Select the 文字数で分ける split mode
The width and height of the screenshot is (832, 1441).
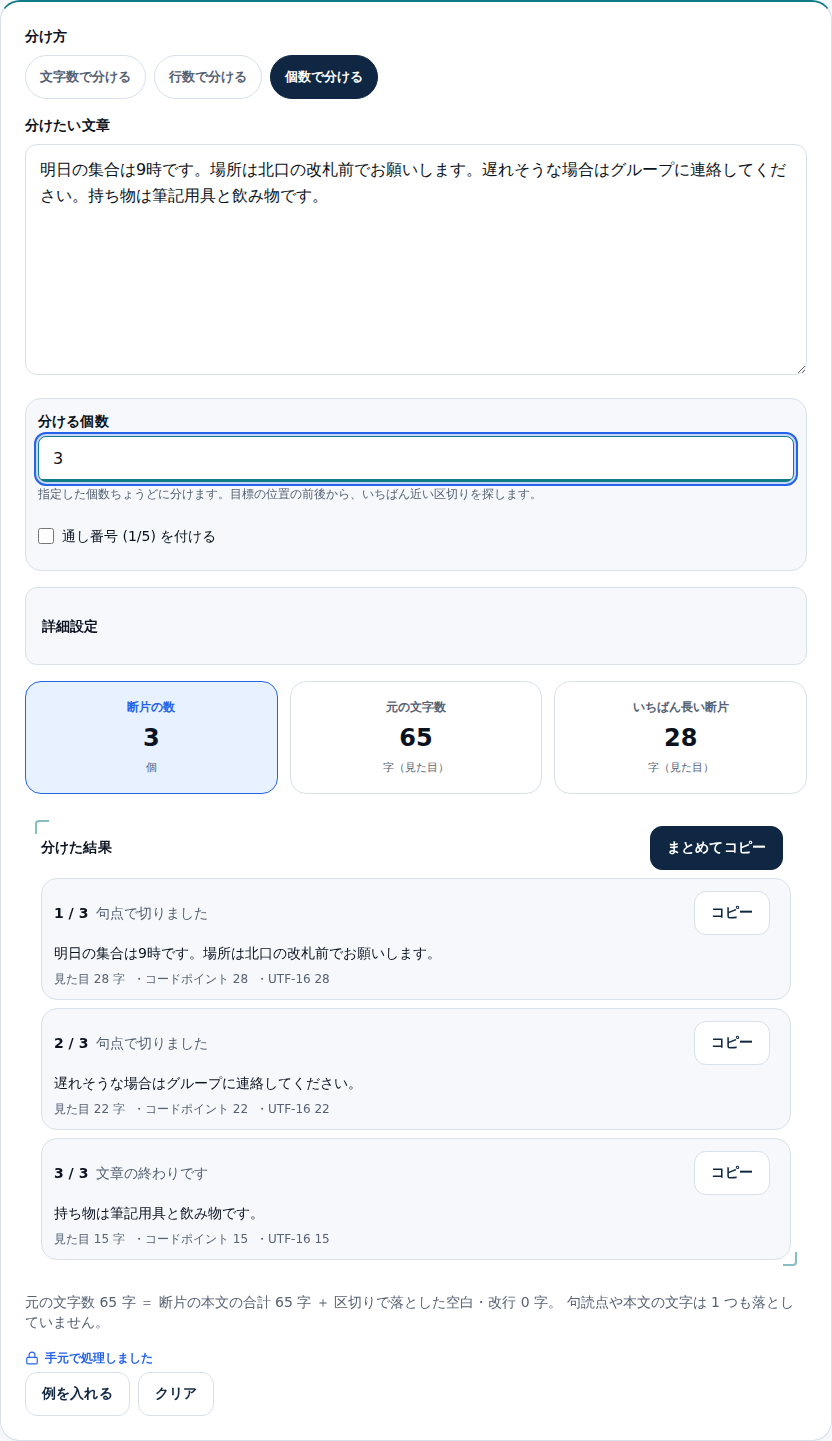tap(85, 77)
